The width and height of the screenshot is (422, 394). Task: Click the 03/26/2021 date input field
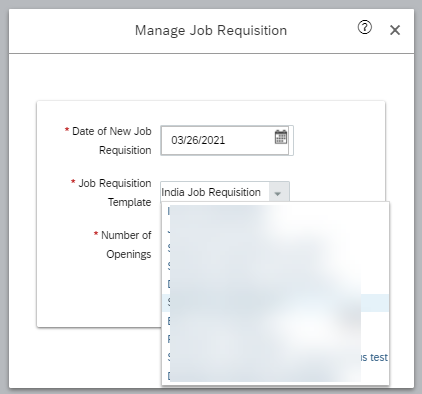225,140
